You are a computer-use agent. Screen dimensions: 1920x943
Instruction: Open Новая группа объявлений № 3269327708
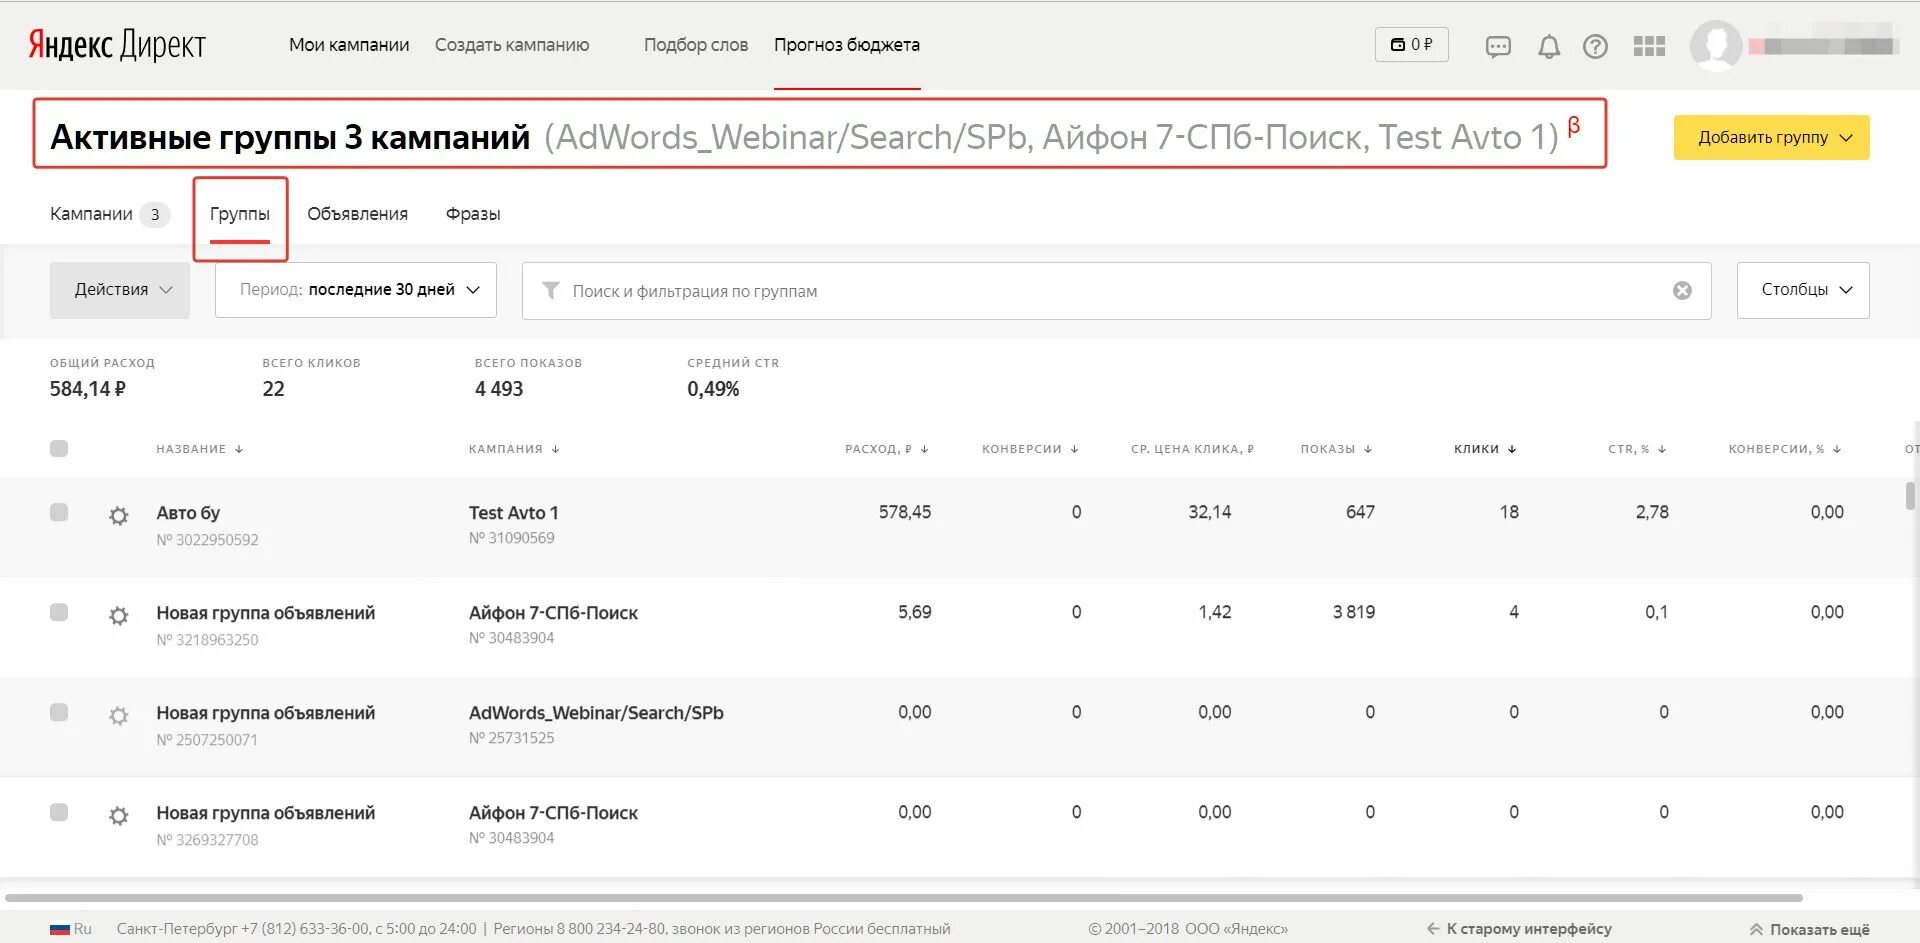(266, 813)
